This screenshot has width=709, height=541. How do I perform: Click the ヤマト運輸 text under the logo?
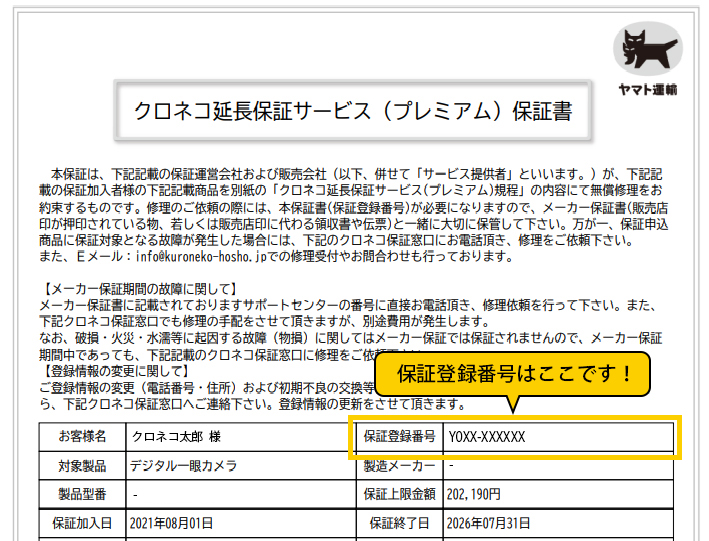[x=648, y=90]
